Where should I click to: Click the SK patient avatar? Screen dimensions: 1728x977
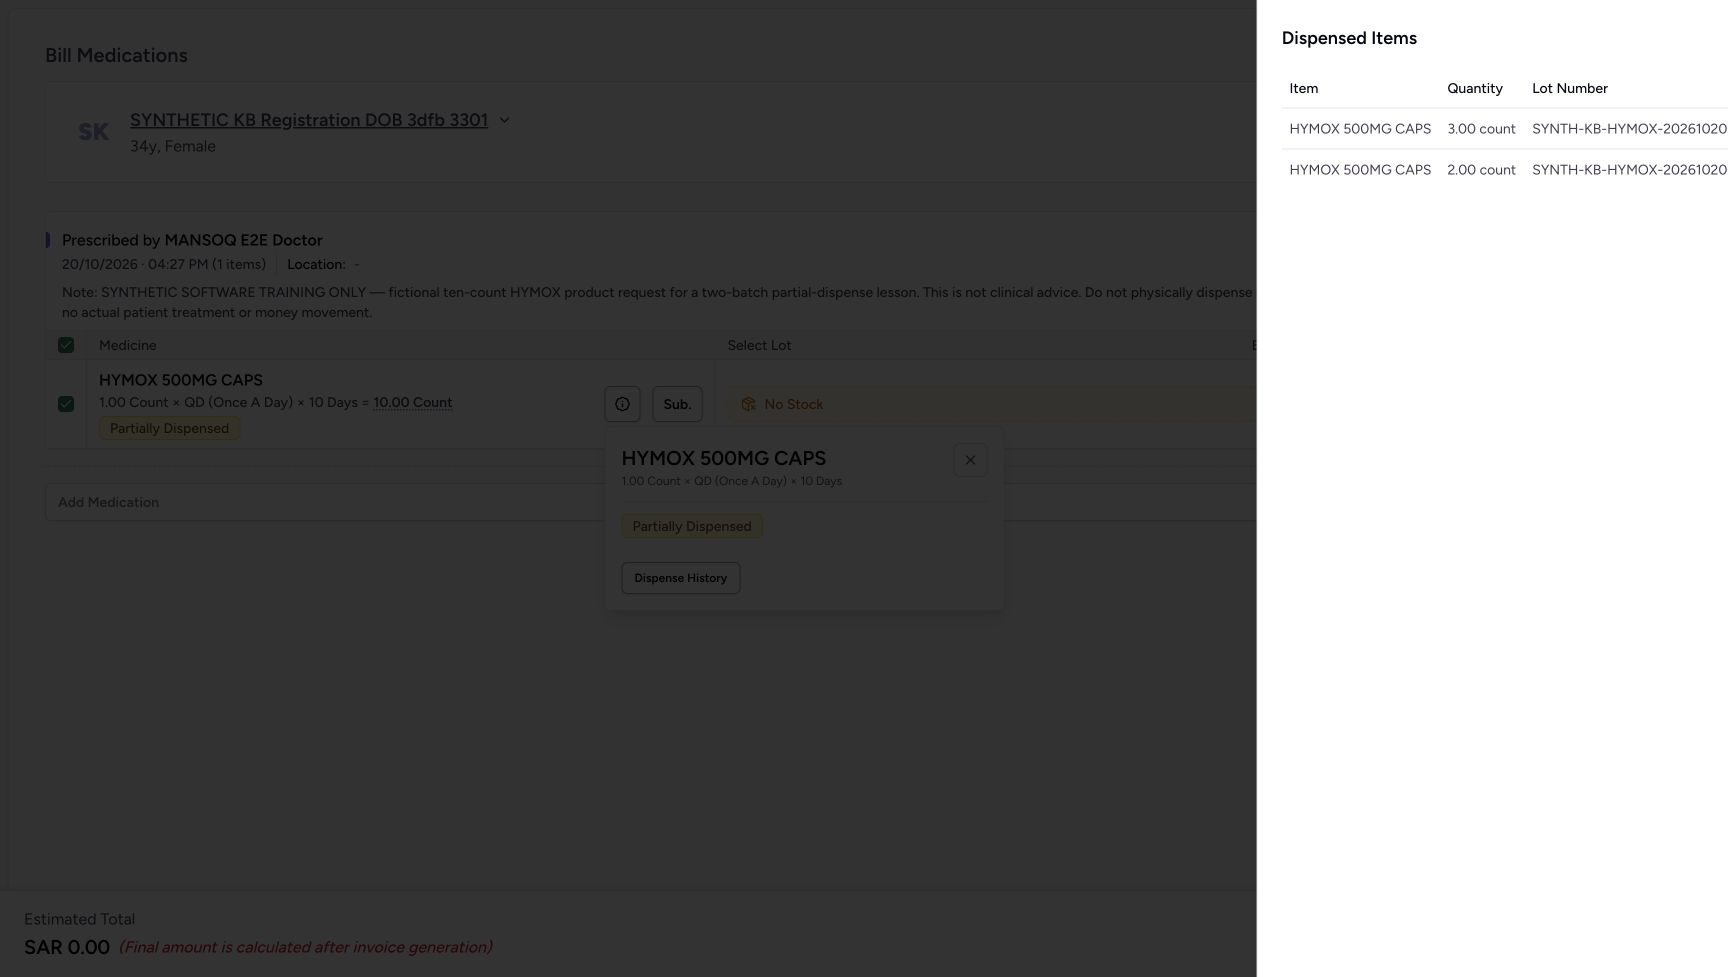(93, 132)
